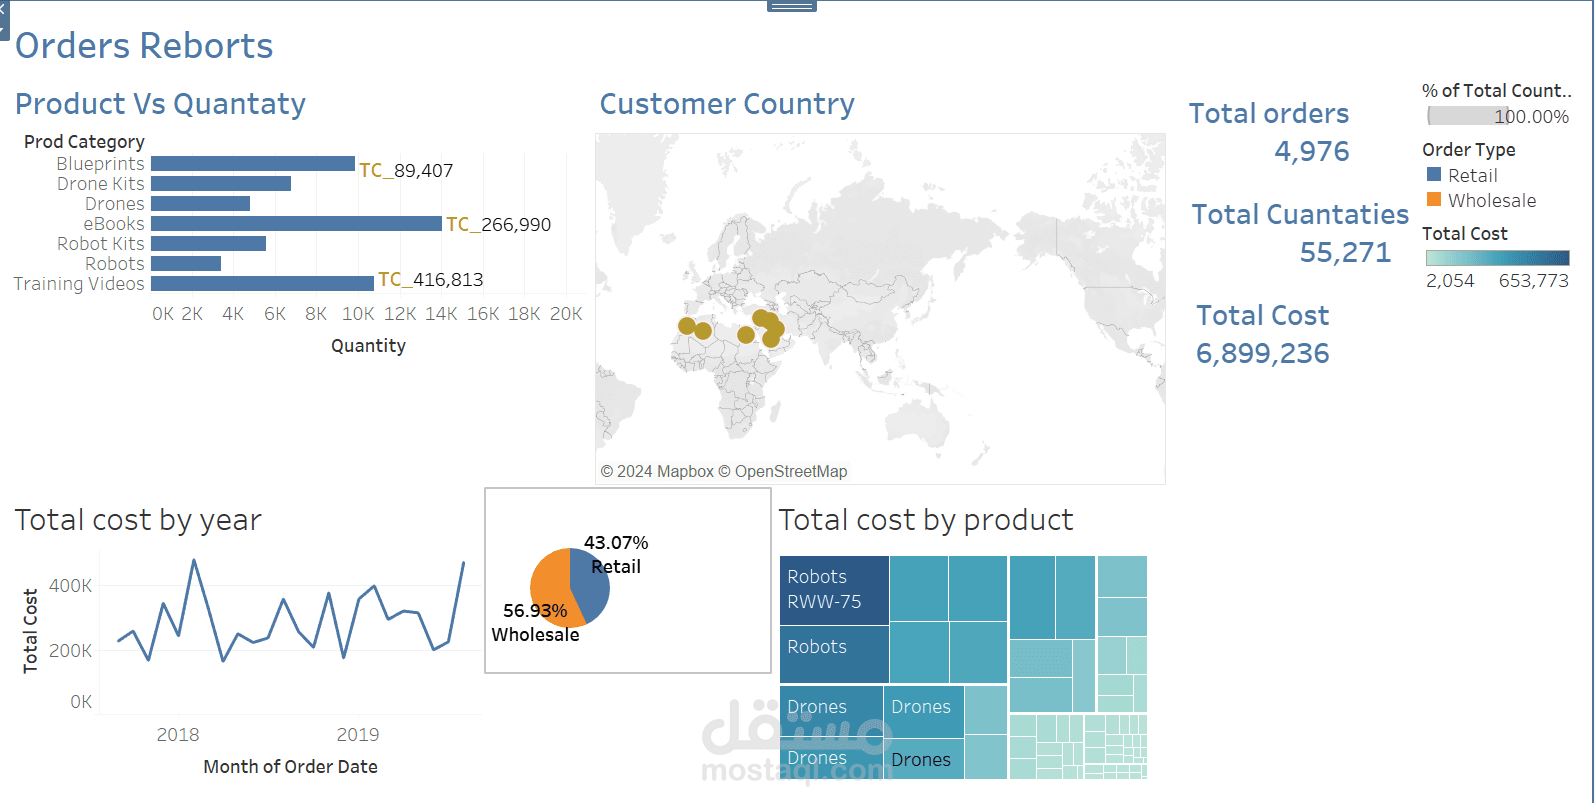
Task: Click the Robots category bar
Action: [x=186, y=264]
